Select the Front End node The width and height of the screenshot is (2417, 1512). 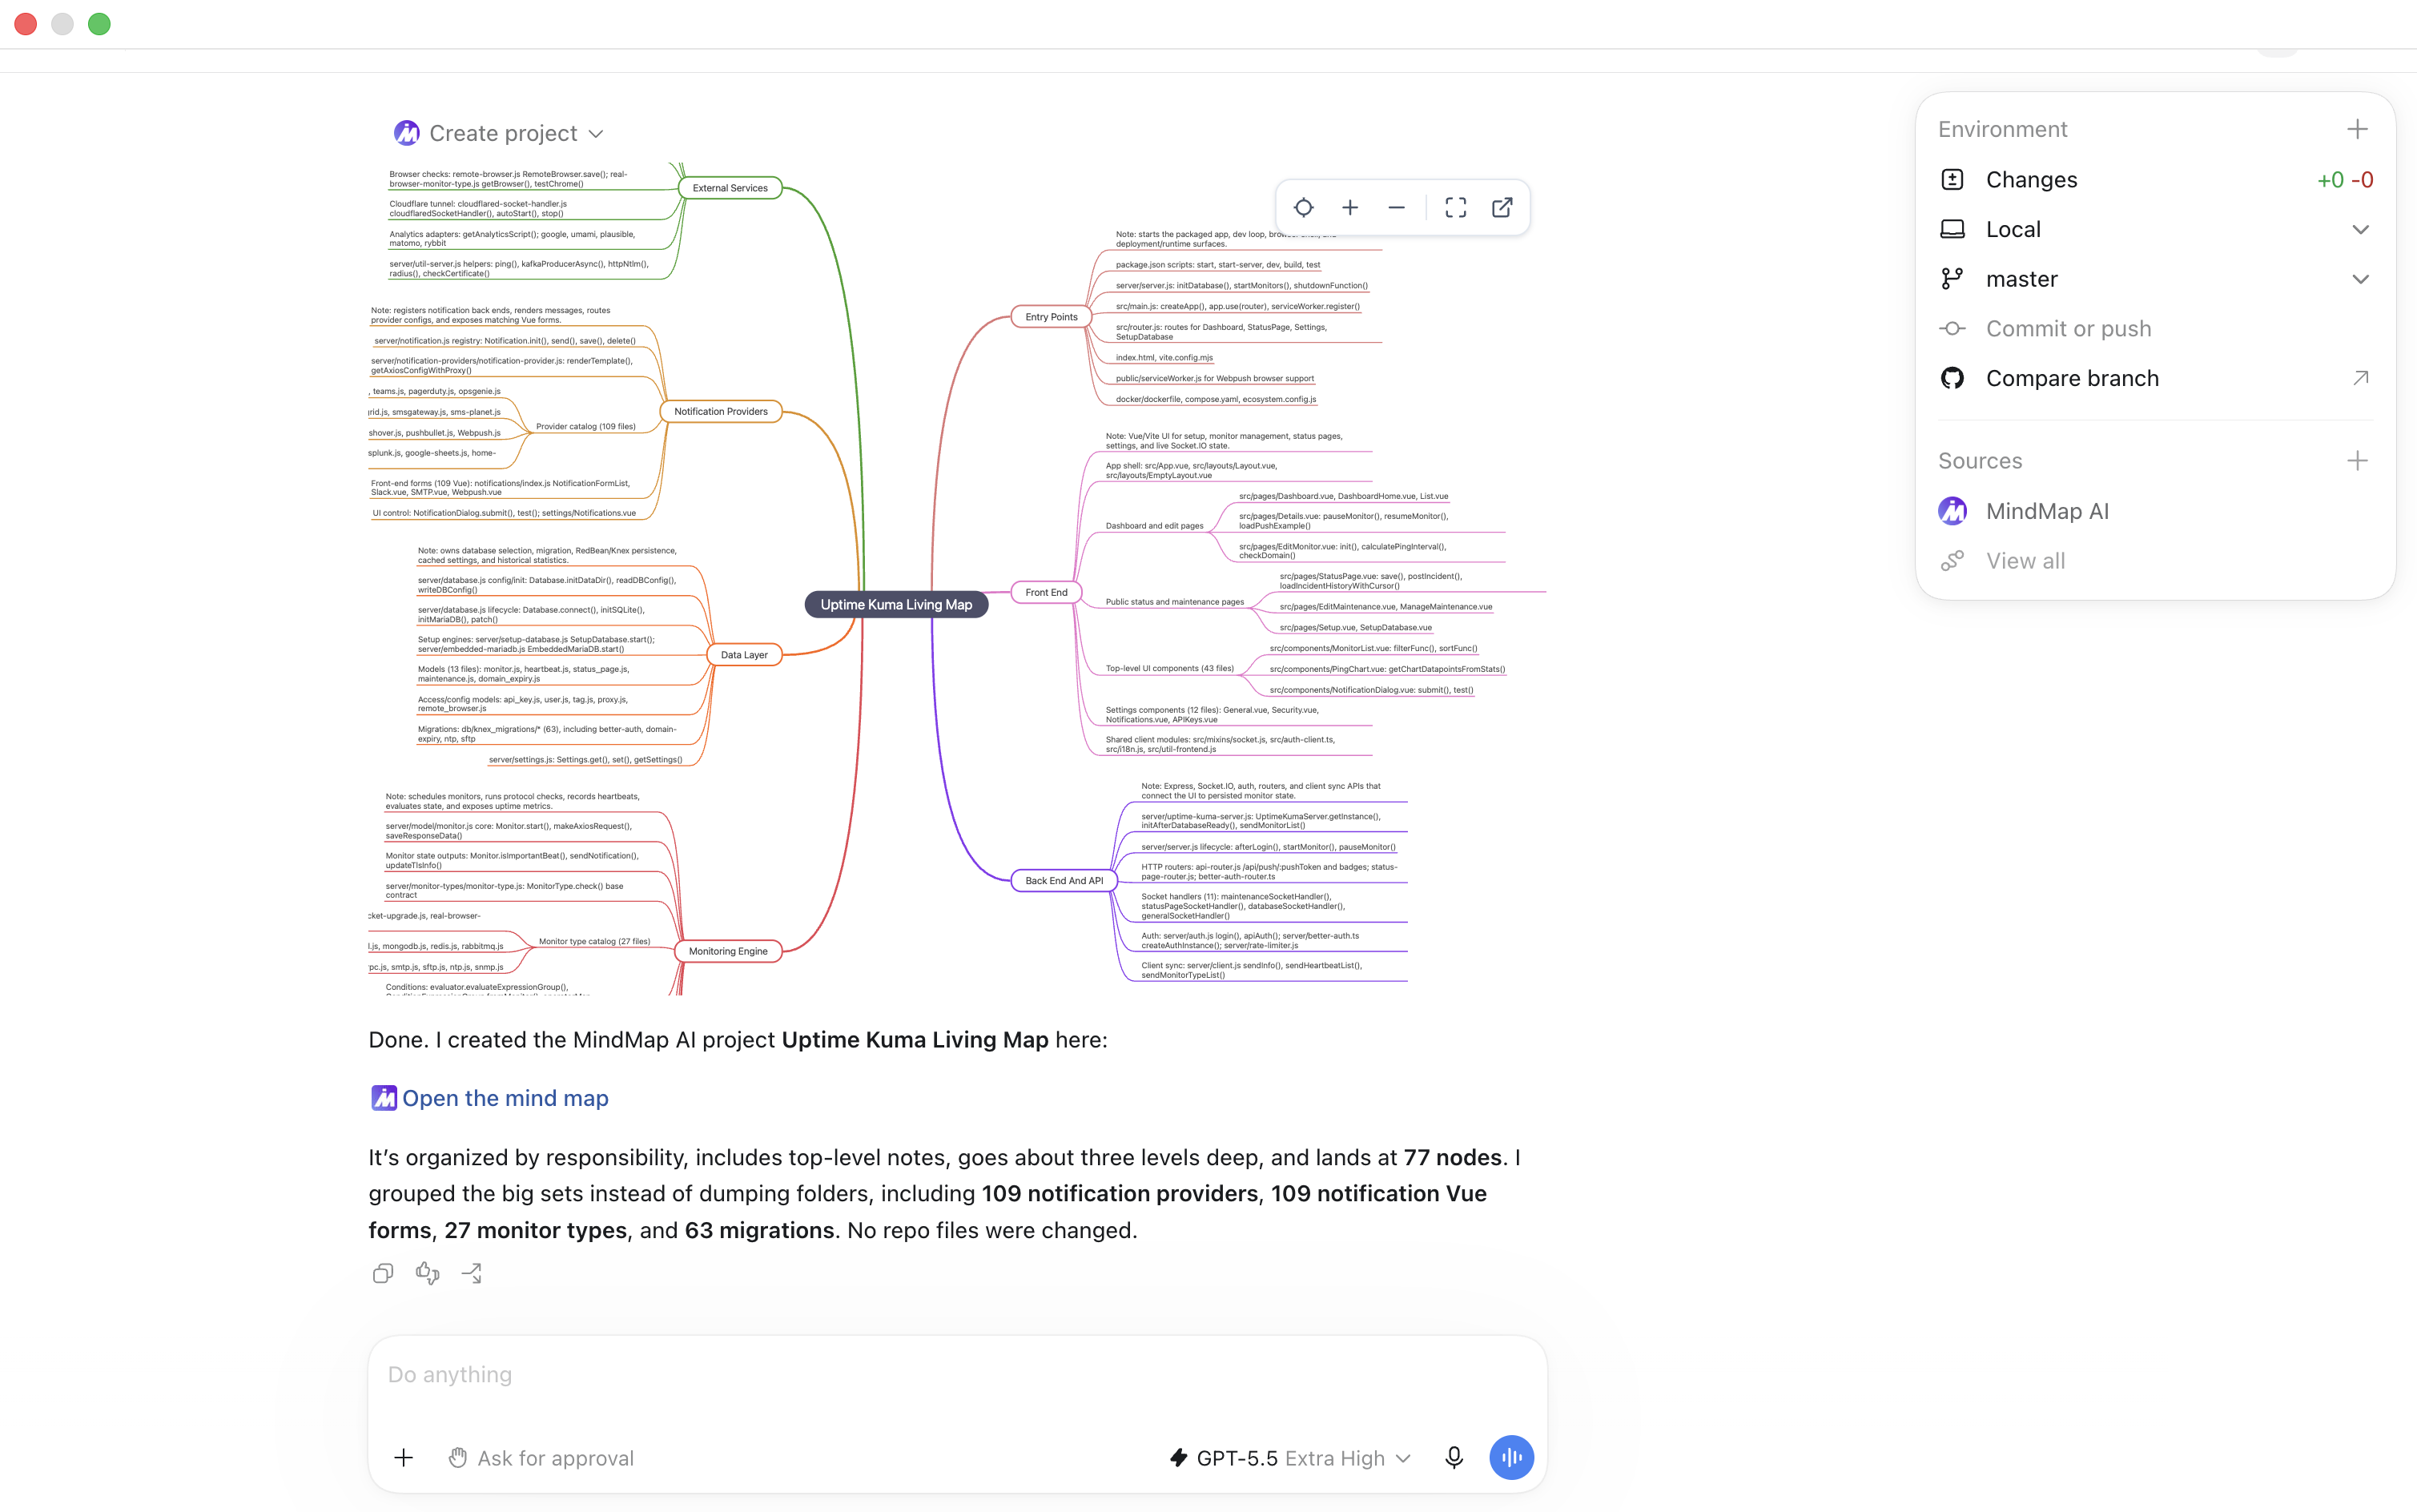click(x=1046, y=592)
